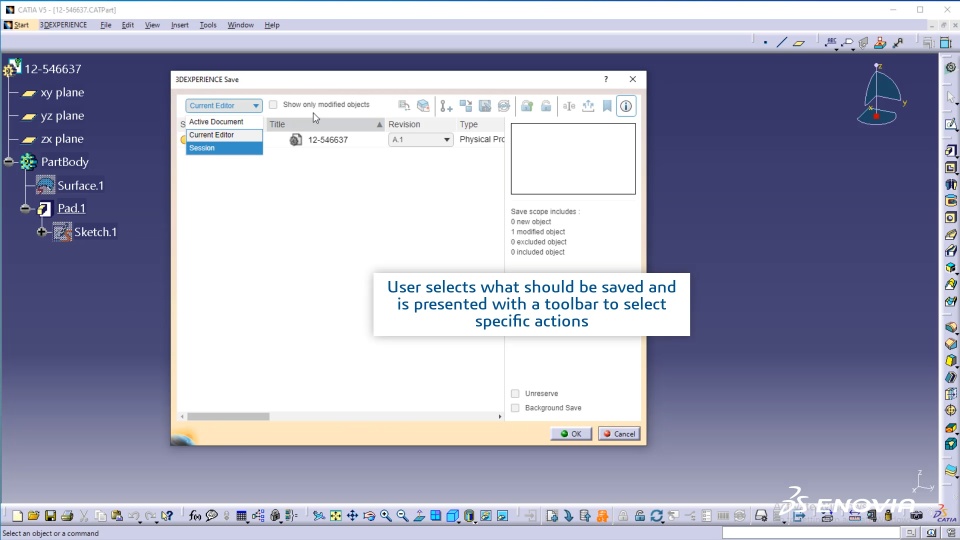Viewport: 960px width, 540px height.
Task: Open the Edit menu
Action: [x=127, y=25]
